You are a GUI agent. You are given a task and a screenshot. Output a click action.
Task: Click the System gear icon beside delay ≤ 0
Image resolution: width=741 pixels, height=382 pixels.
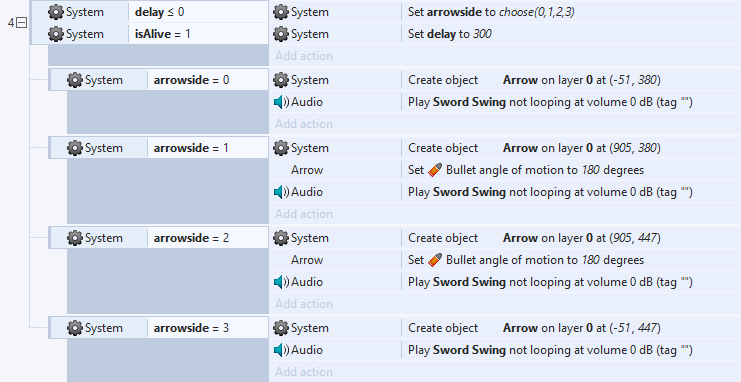tap(56, 12)
